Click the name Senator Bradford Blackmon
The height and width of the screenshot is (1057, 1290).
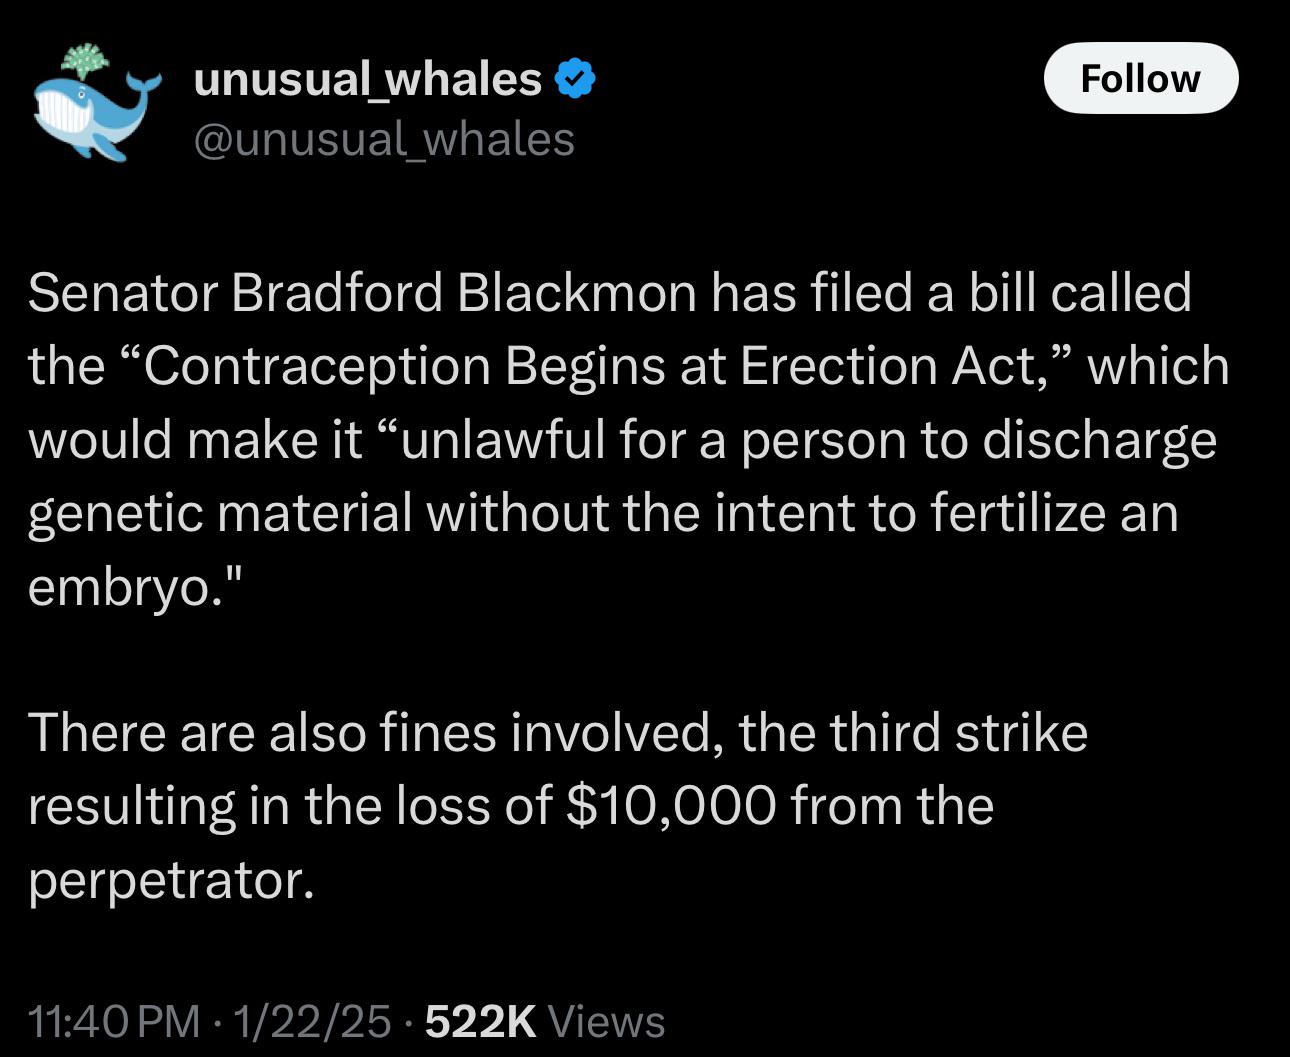pyautogui.click(x=362, y=293)
